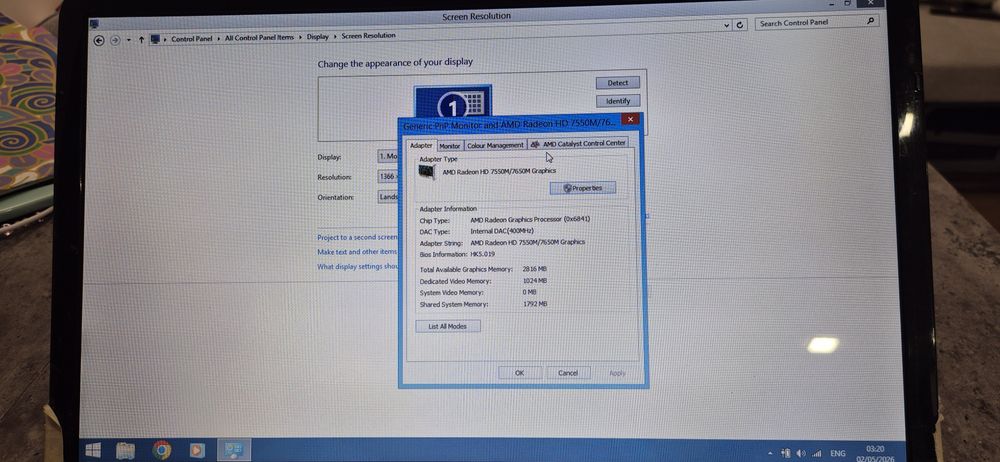The height and width of the screenshot is (462, 1000).
Task: Switch to AMD Catalyst Control Center tab
Action: point(578,144)
